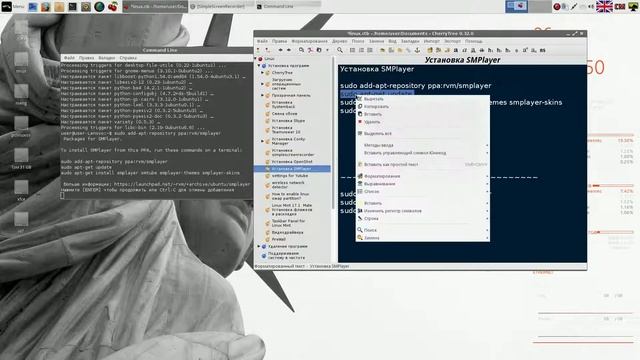Open Методы ввода submenu in context menu
The width and height of the screenshot is (640, 360).
tap(422, 145)
